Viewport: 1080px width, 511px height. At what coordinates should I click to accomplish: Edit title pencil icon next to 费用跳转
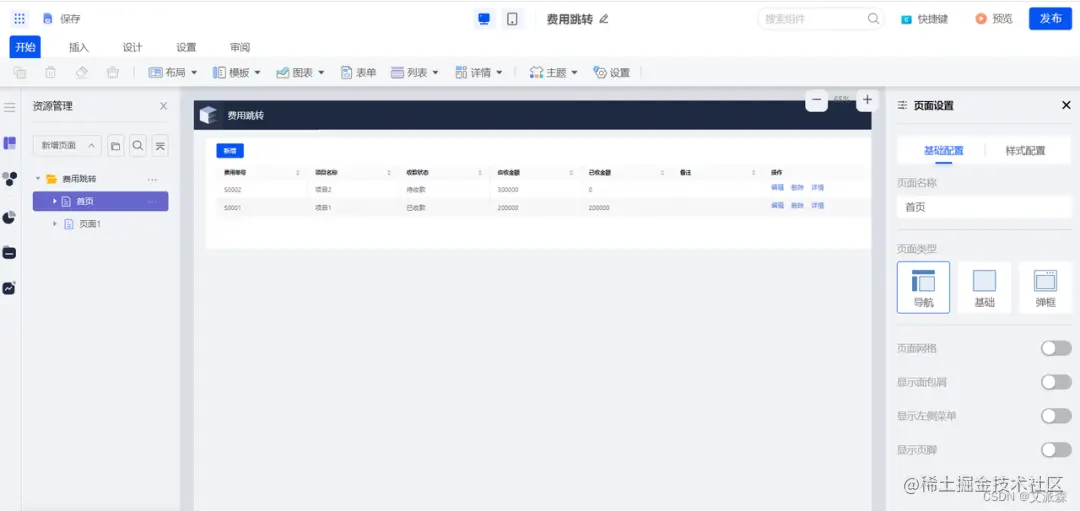pyautogui.click(x=604, y=19)
